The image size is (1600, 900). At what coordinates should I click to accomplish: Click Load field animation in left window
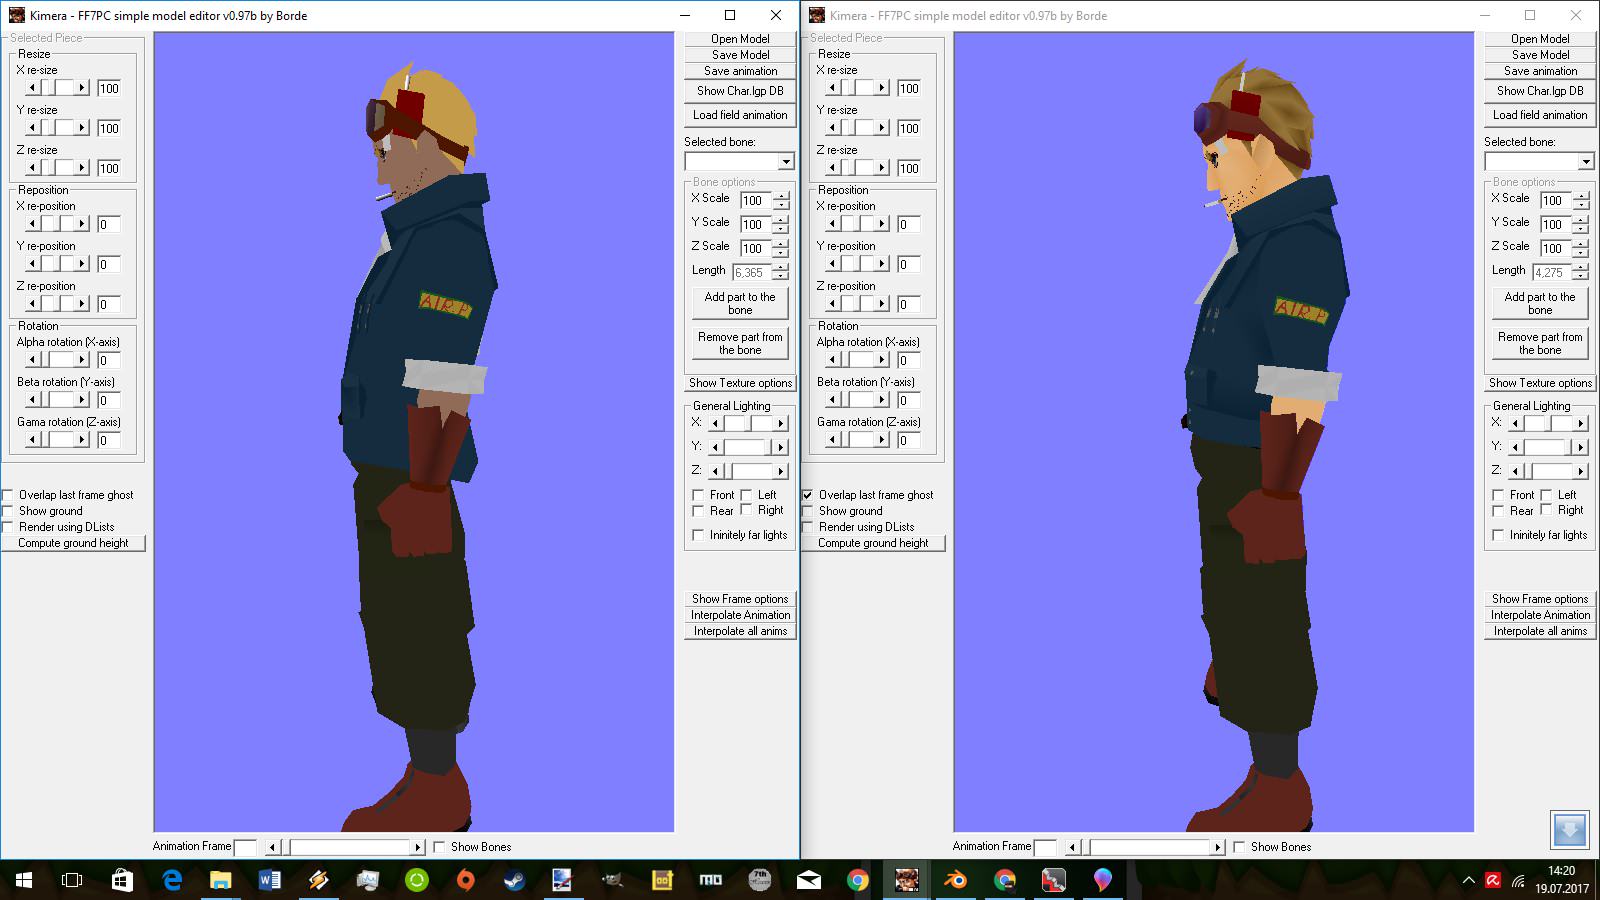pyautogui.click(x=740, y=115)
